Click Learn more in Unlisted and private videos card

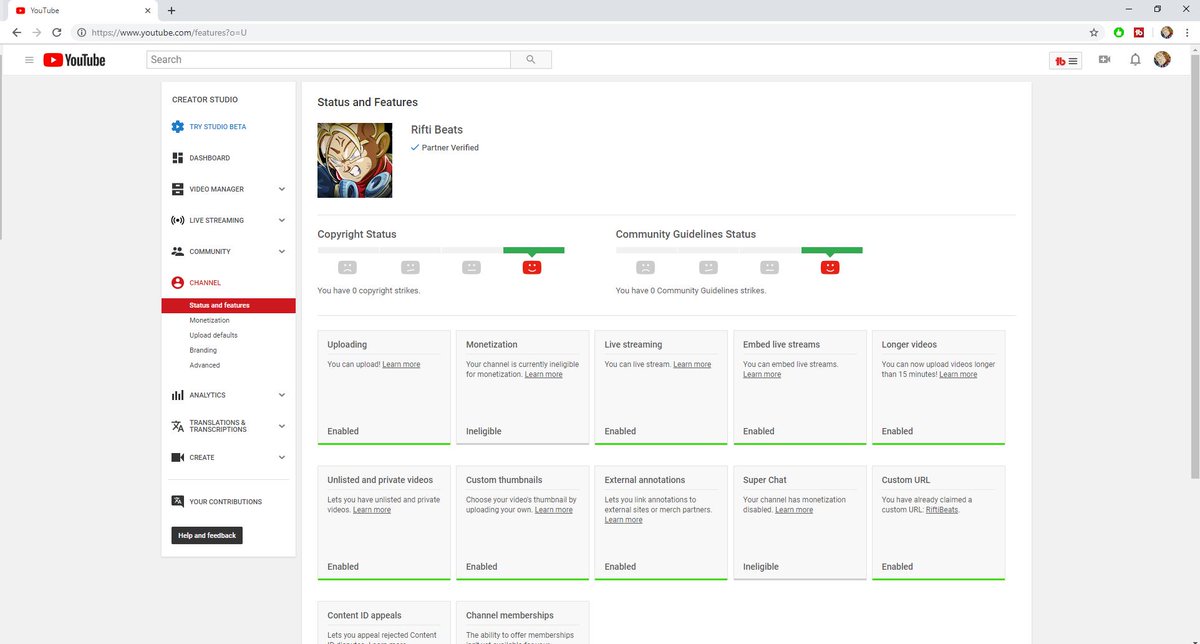pyautogui.click(x=372, y=510)
